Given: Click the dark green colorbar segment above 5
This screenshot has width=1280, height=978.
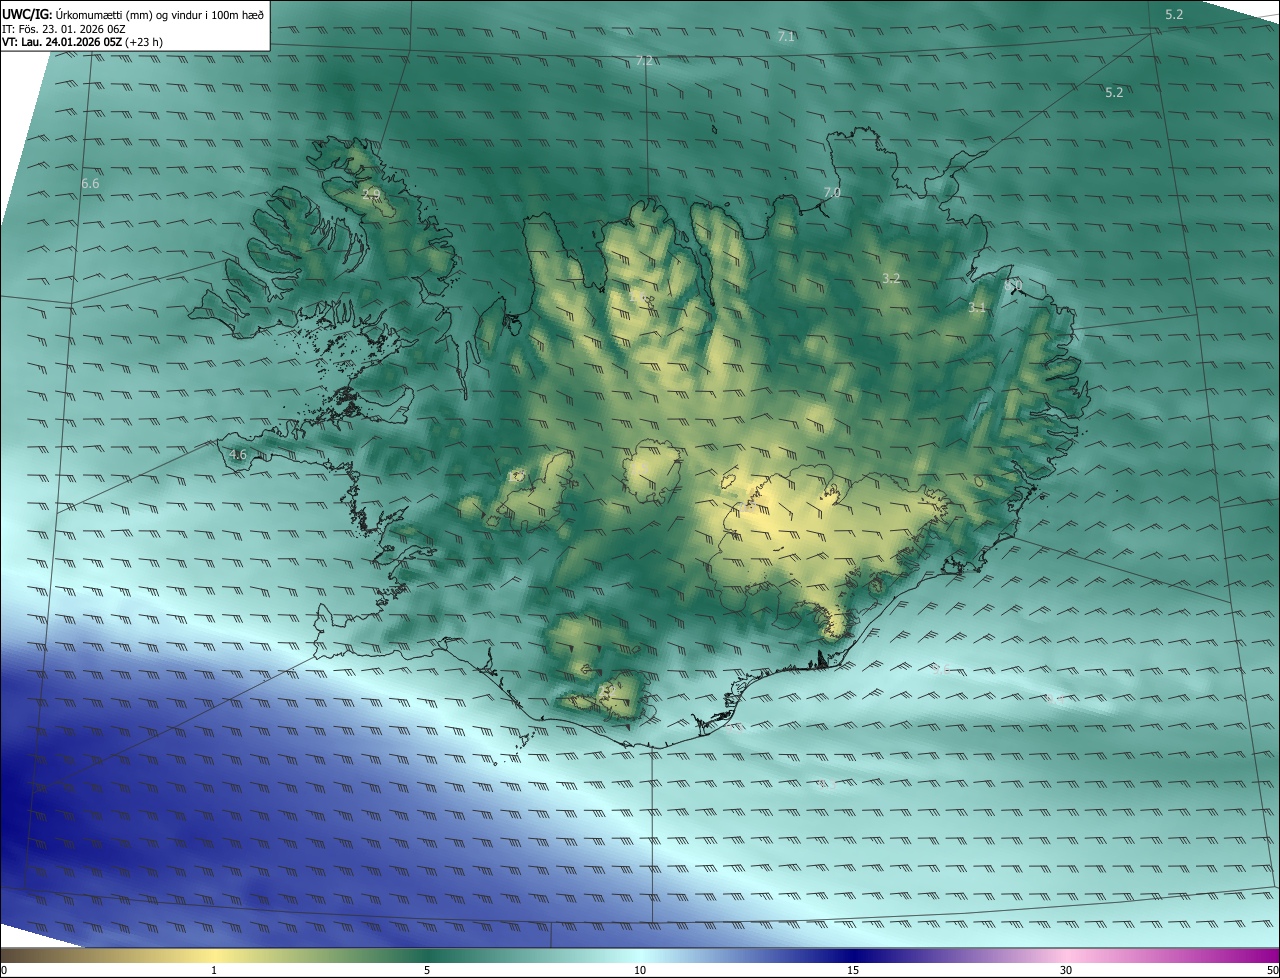Looking at the screenshot, I should click(x=427, y=956).
